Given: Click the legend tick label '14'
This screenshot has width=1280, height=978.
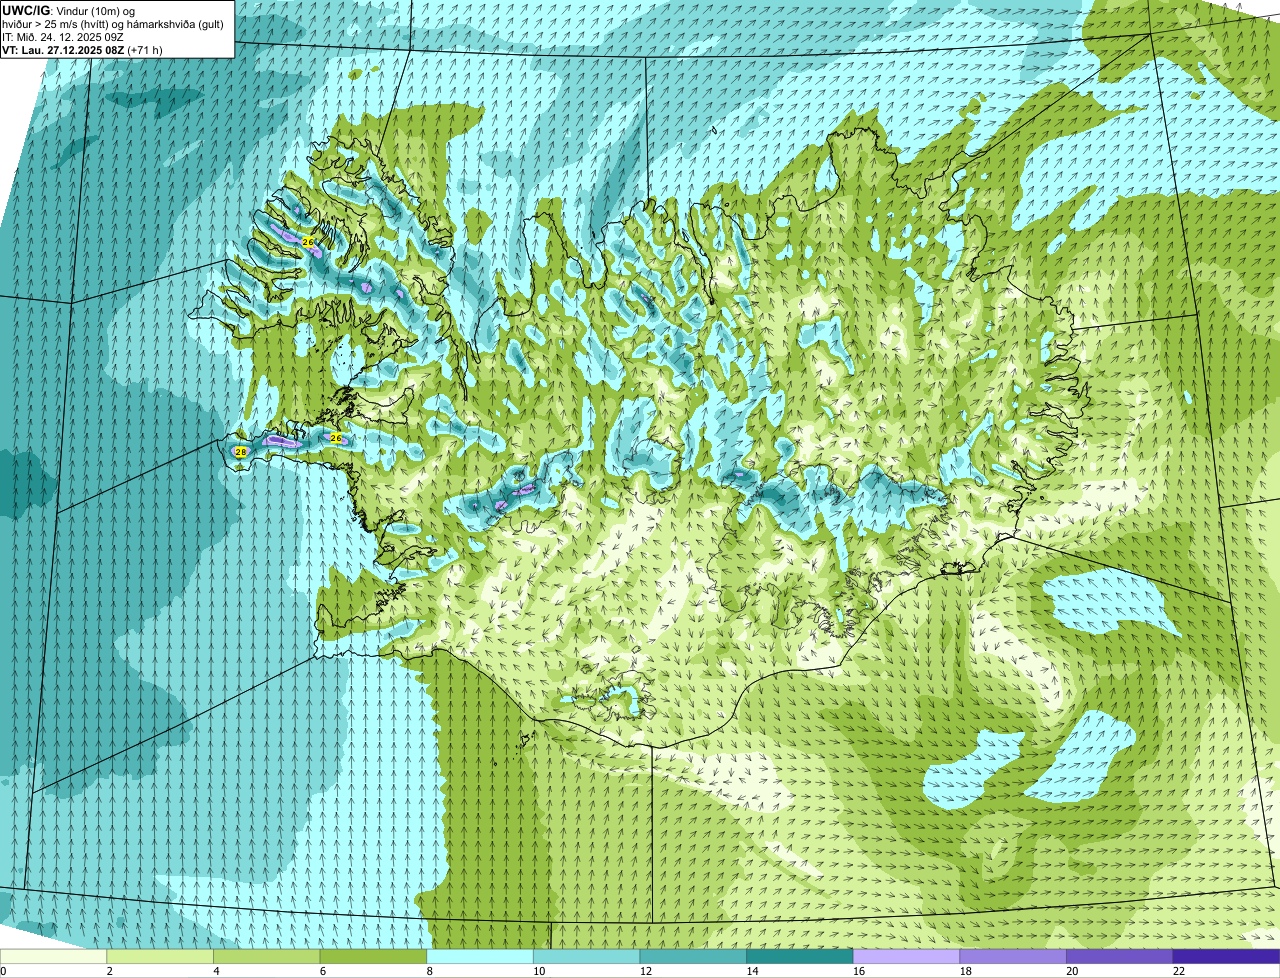Looking at the screenshot, I should [x=752, y=970].
